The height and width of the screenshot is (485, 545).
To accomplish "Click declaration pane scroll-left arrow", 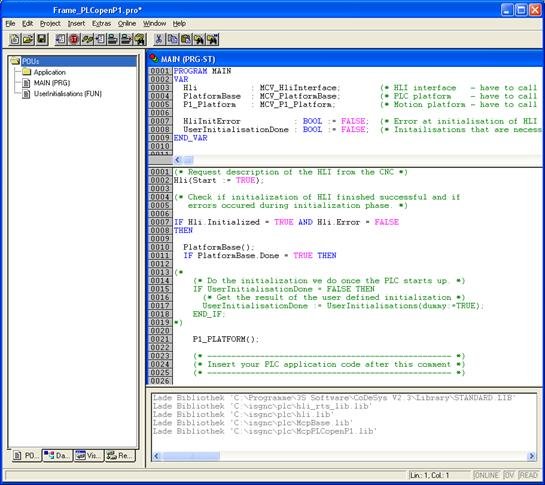I will coord(178,160).
